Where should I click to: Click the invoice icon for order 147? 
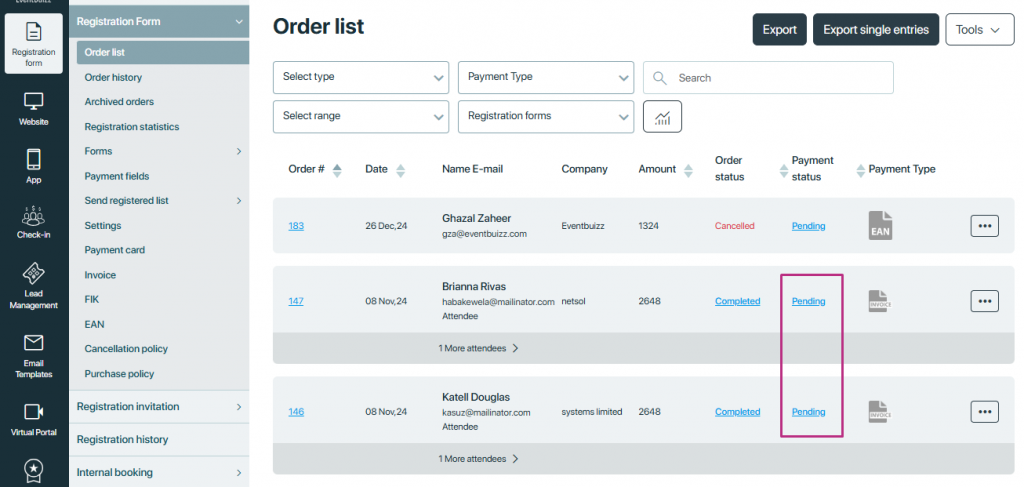pos(880,301)
